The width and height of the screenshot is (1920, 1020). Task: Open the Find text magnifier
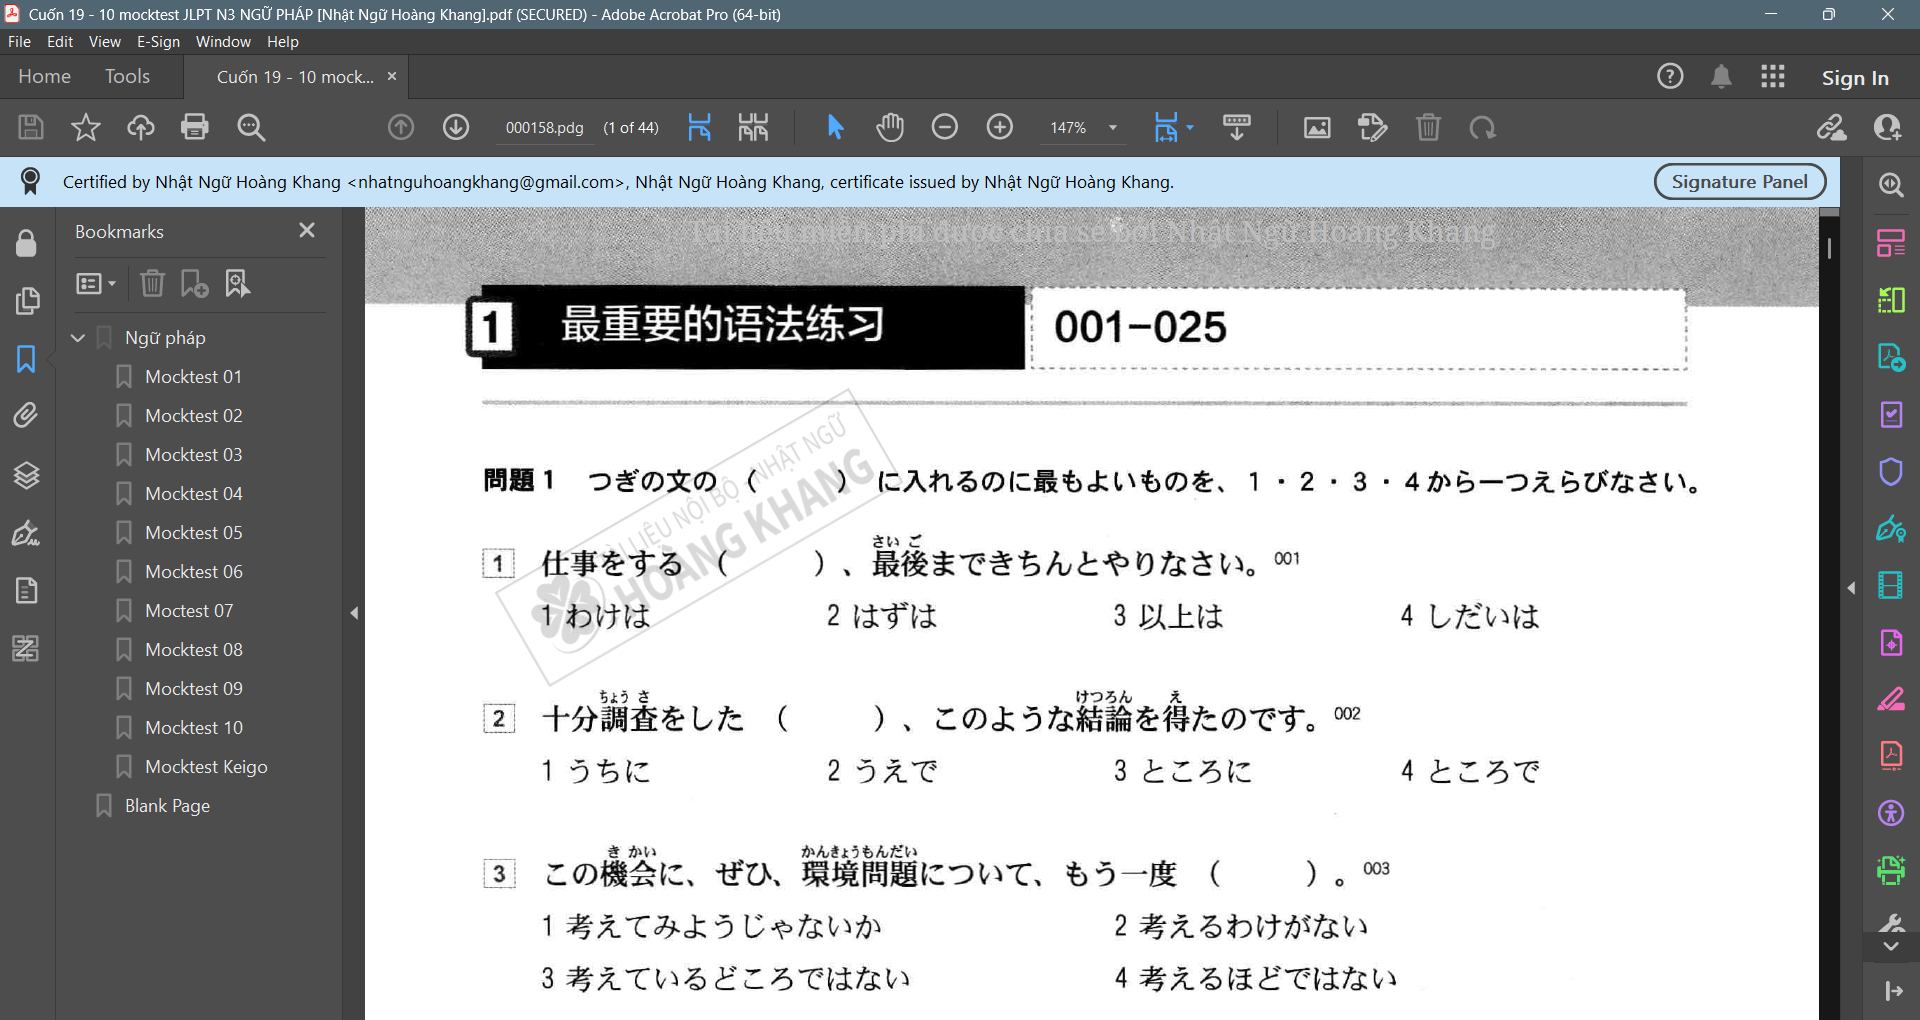251,127
